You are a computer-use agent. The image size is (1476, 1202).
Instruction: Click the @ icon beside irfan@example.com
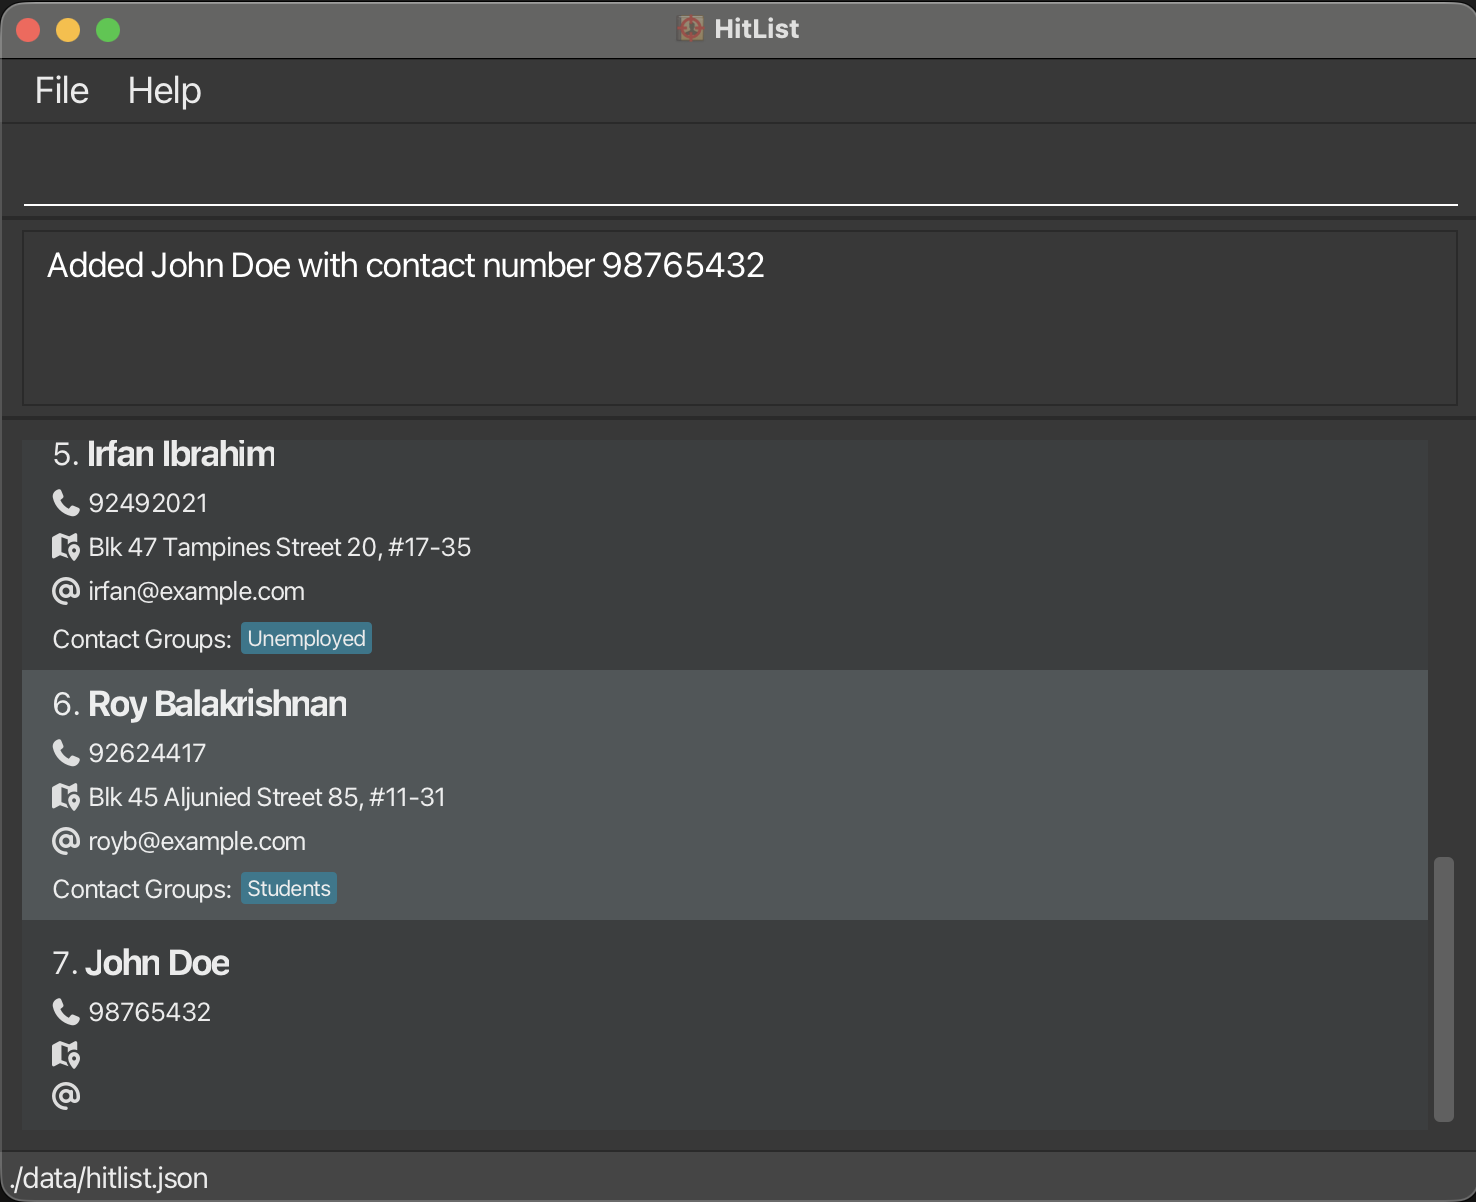point(66,591)
